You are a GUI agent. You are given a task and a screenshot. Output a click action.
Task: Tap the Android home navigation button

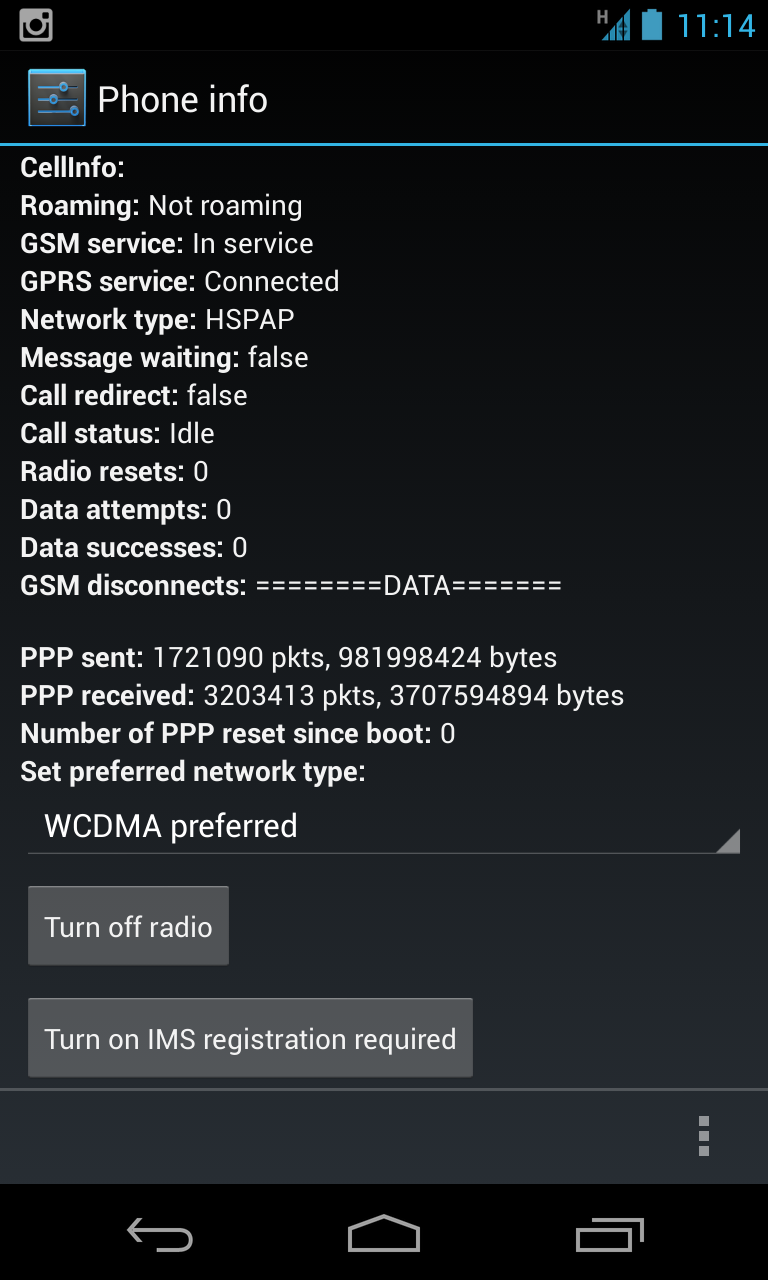coord(384,1234)
